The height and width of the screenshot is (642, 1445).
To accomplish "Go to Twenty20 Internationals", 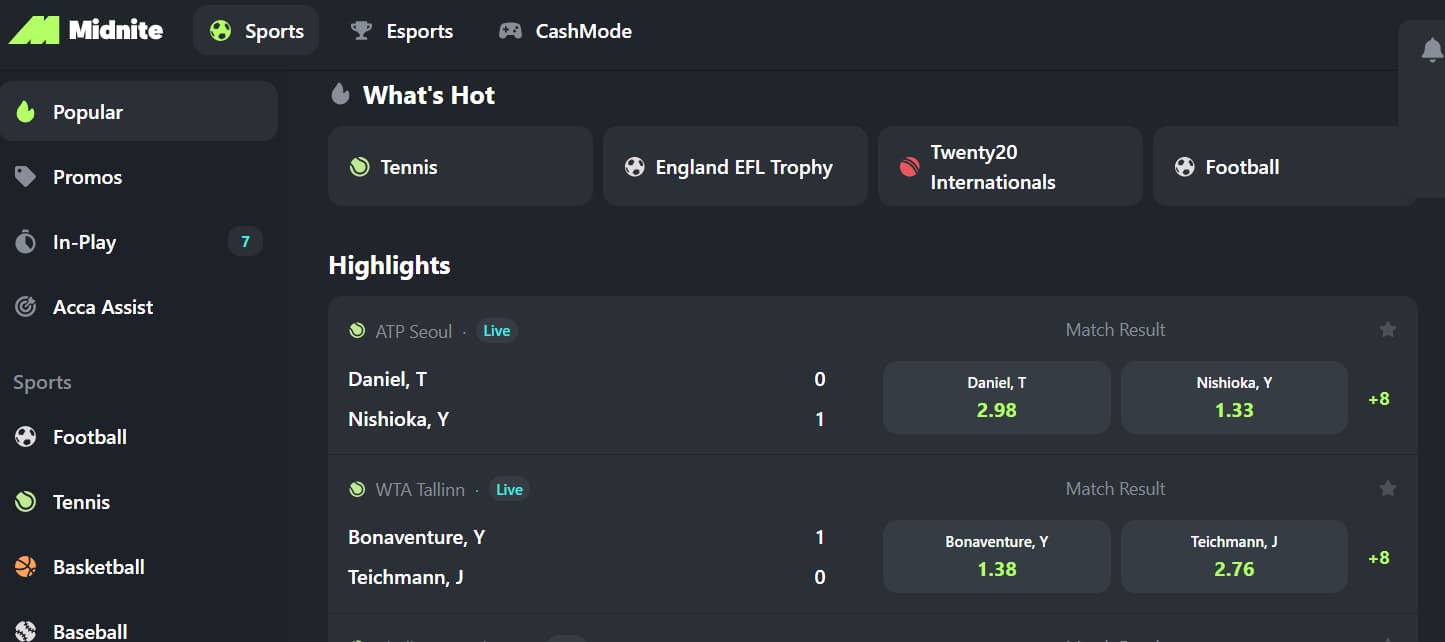I will 1010,167.
